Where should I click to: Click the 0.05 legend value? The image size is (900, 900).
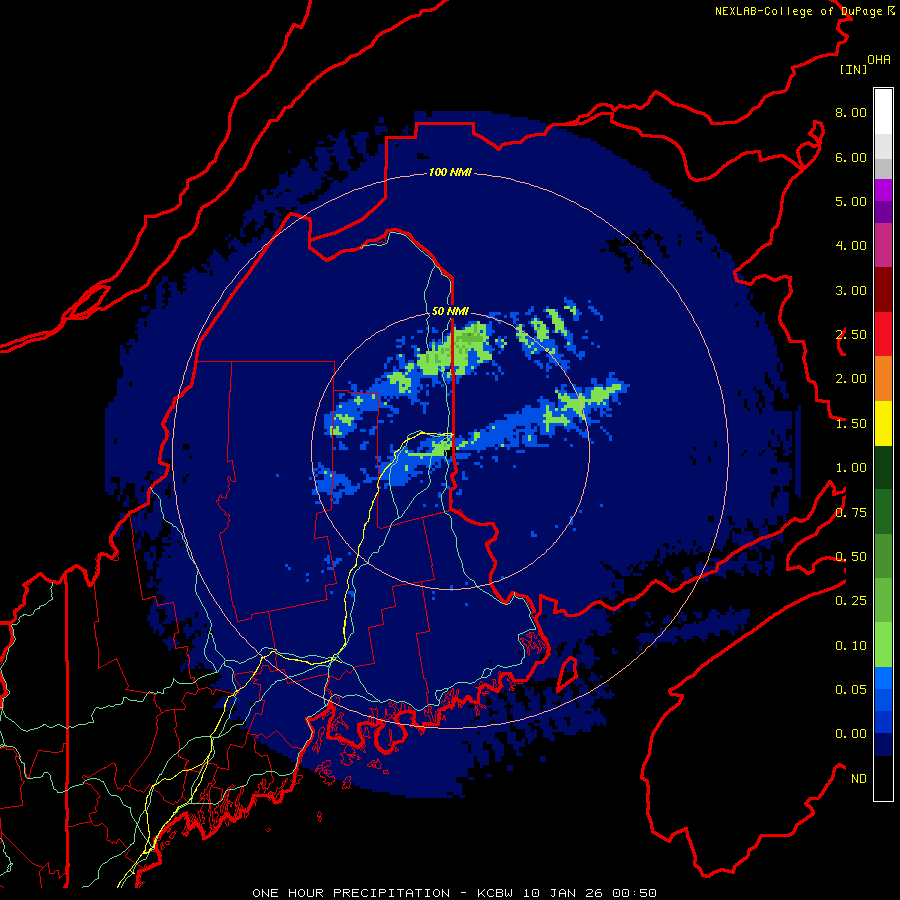[851, 690]
